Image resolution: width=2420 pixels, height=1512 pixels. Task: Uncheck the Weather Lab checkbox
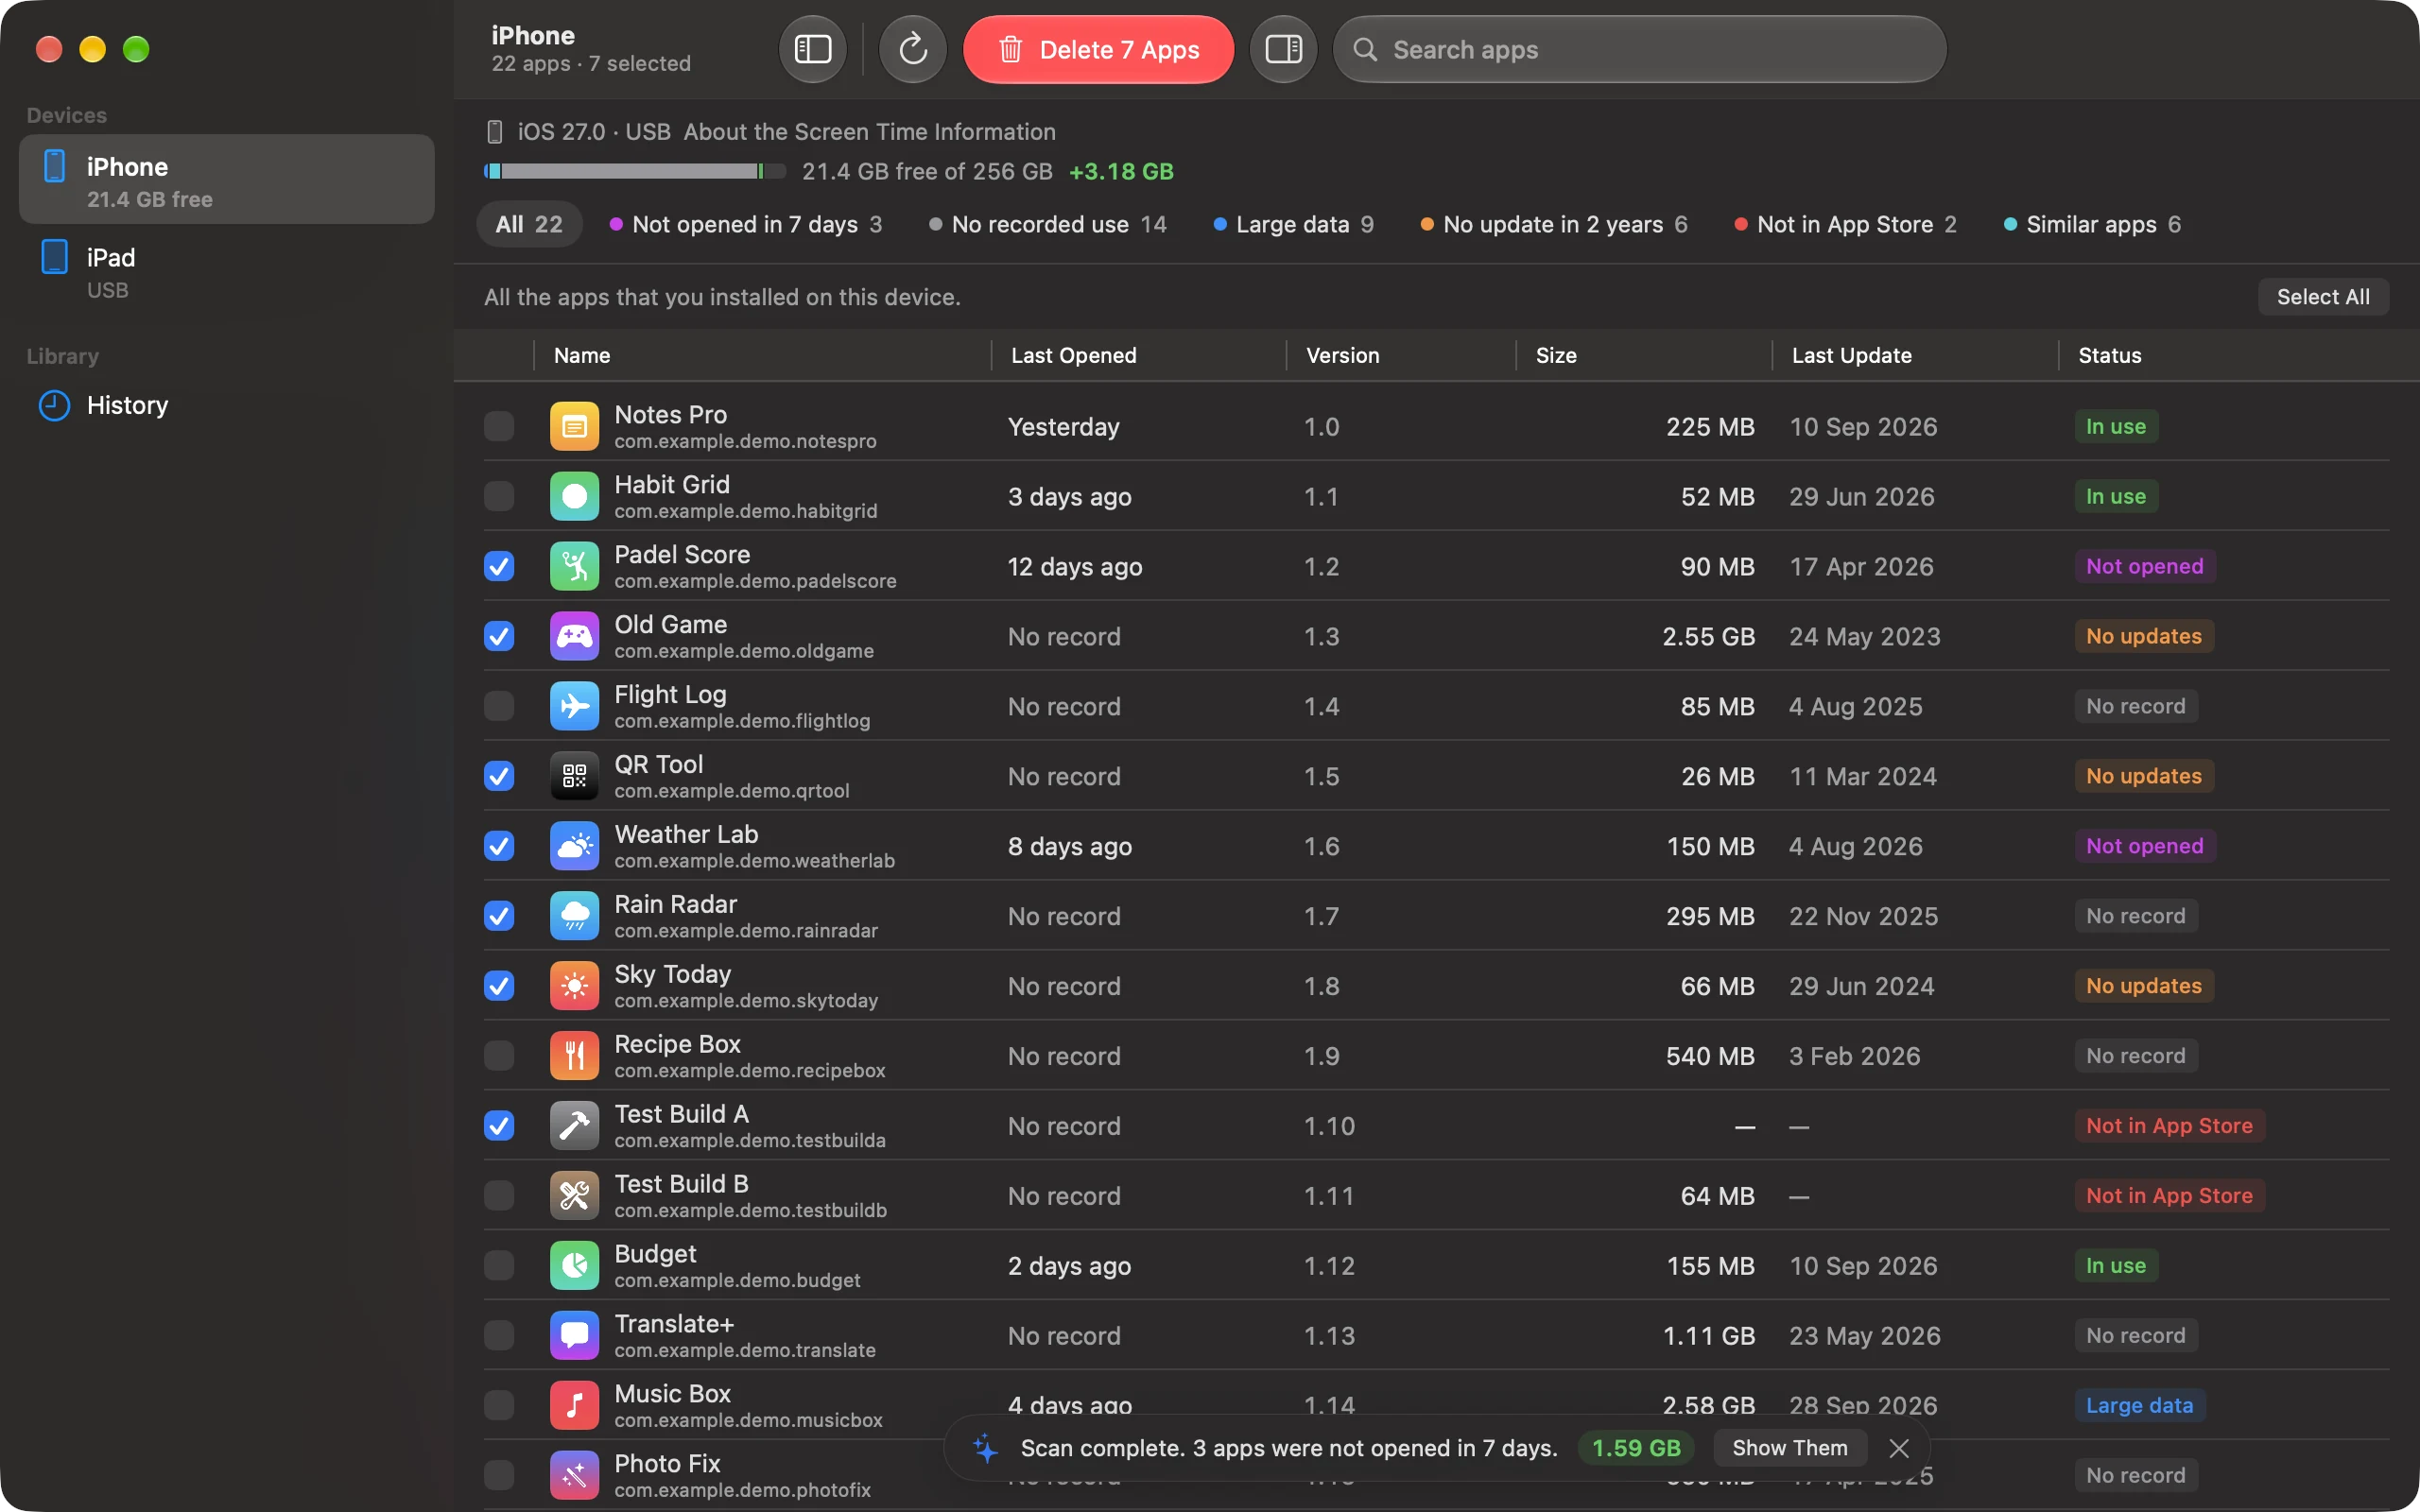coord(499,846)
